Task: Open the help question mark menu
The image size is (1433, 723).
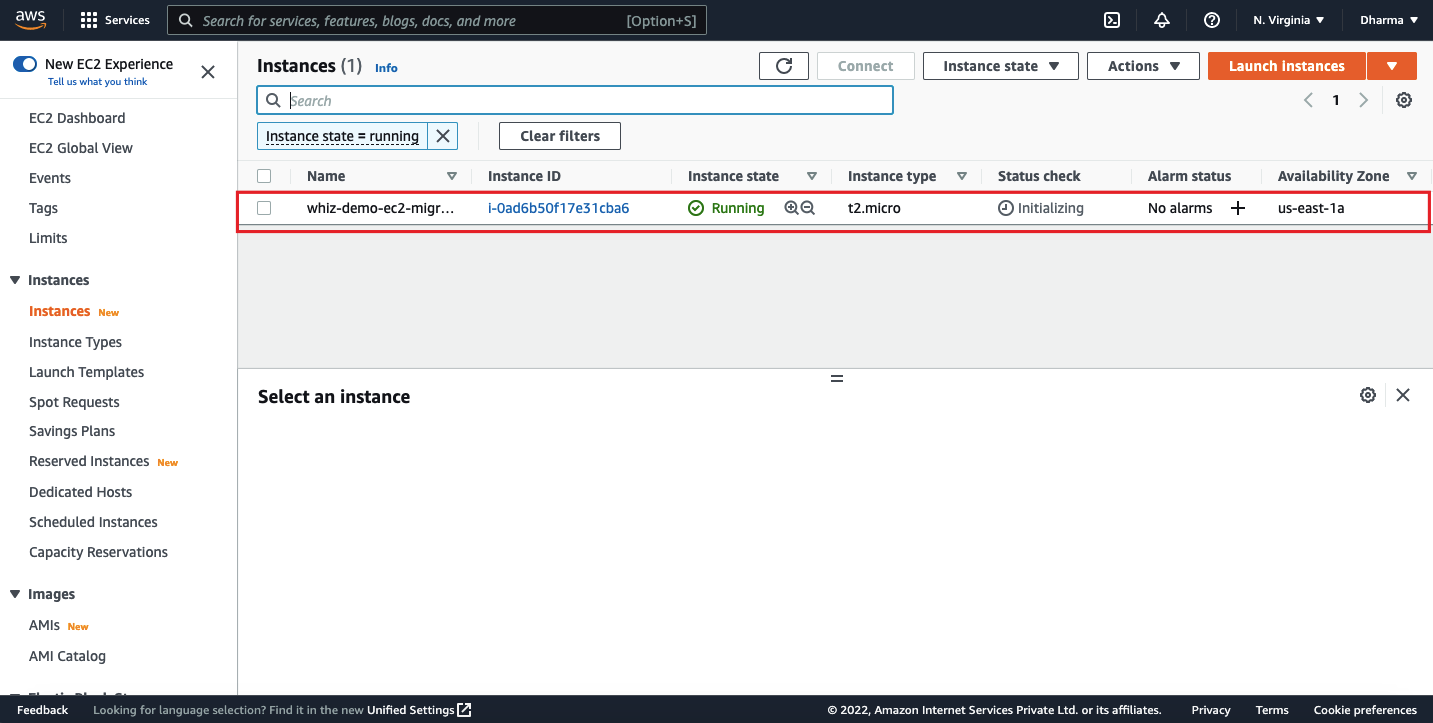Action: (x=1212, y=20)
